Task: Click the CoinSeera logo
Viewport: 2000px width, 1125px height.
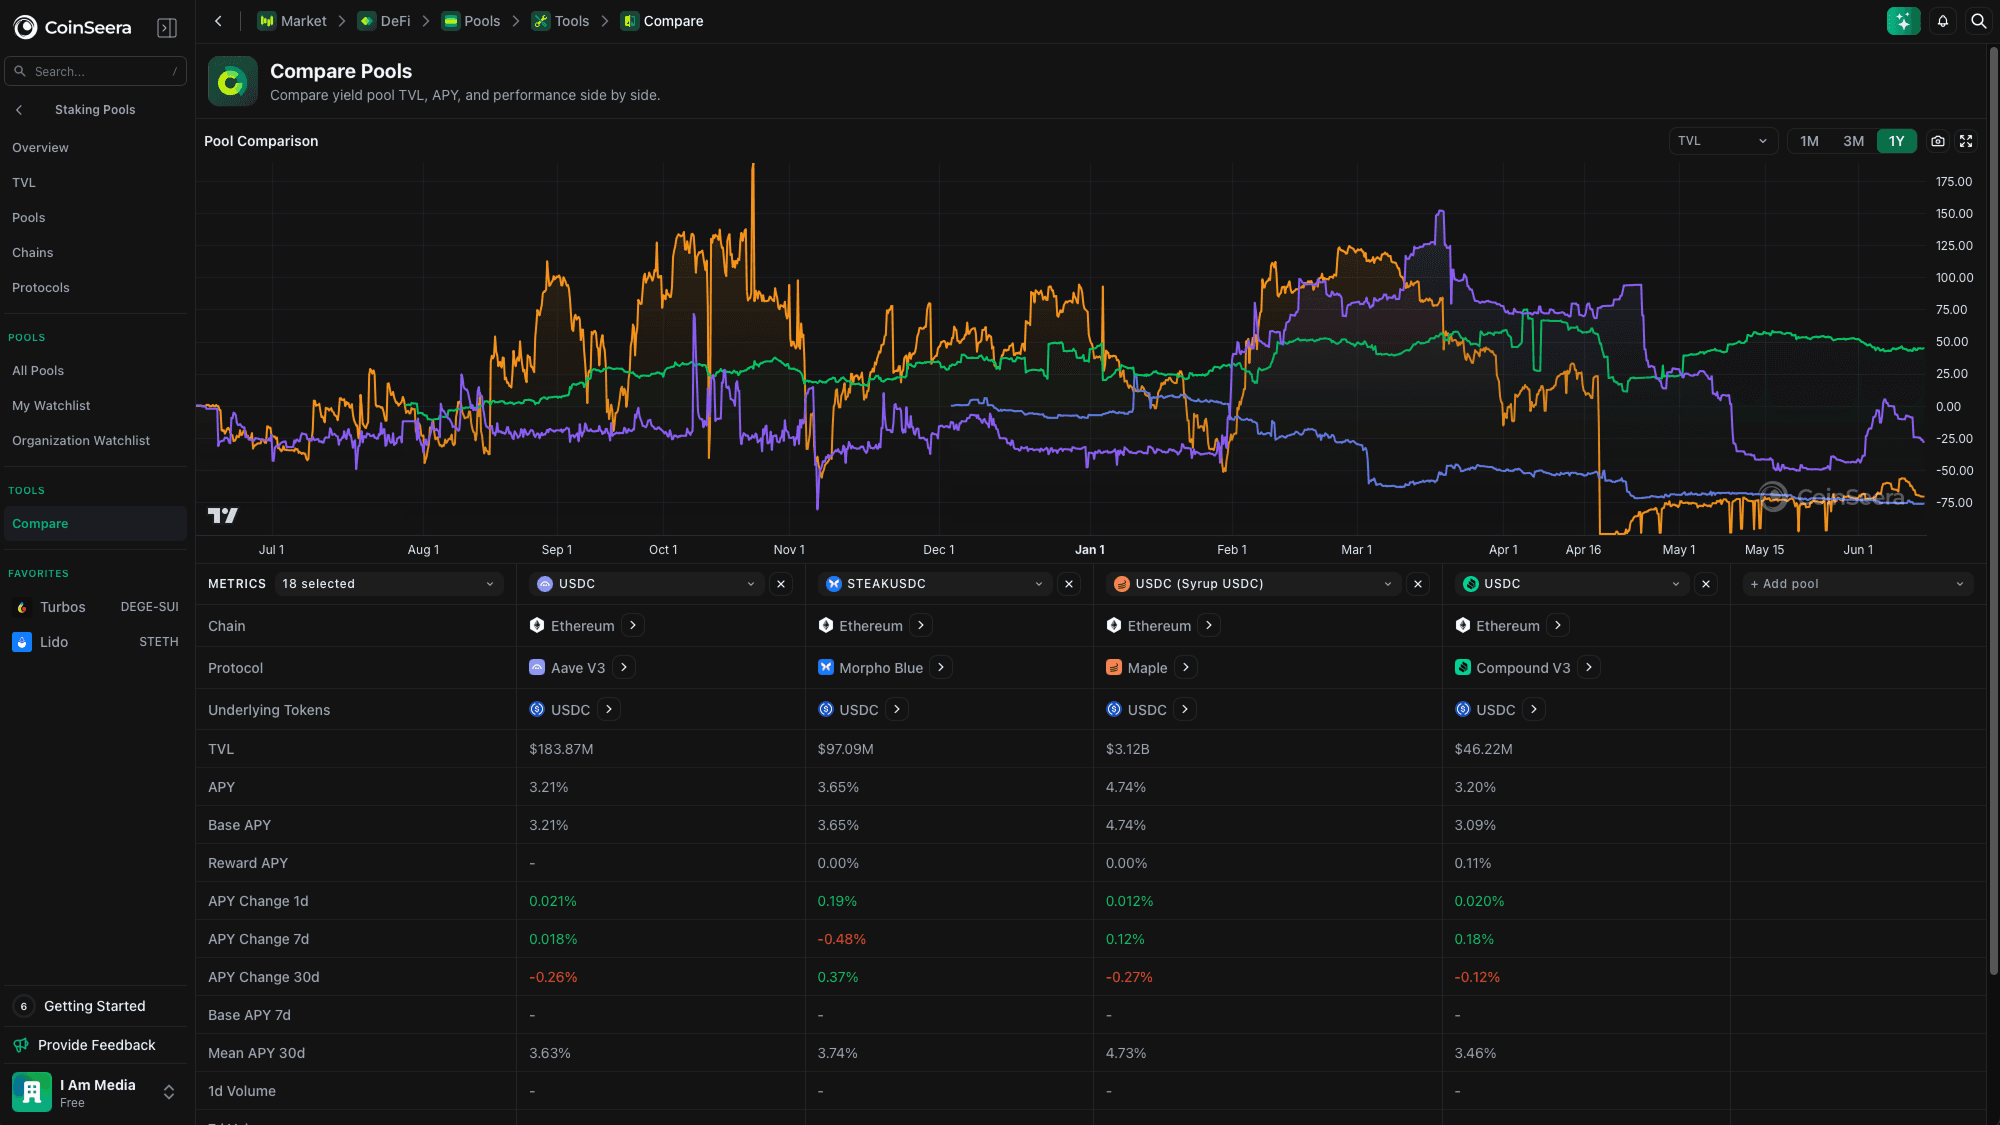Action: click(72, 28)
